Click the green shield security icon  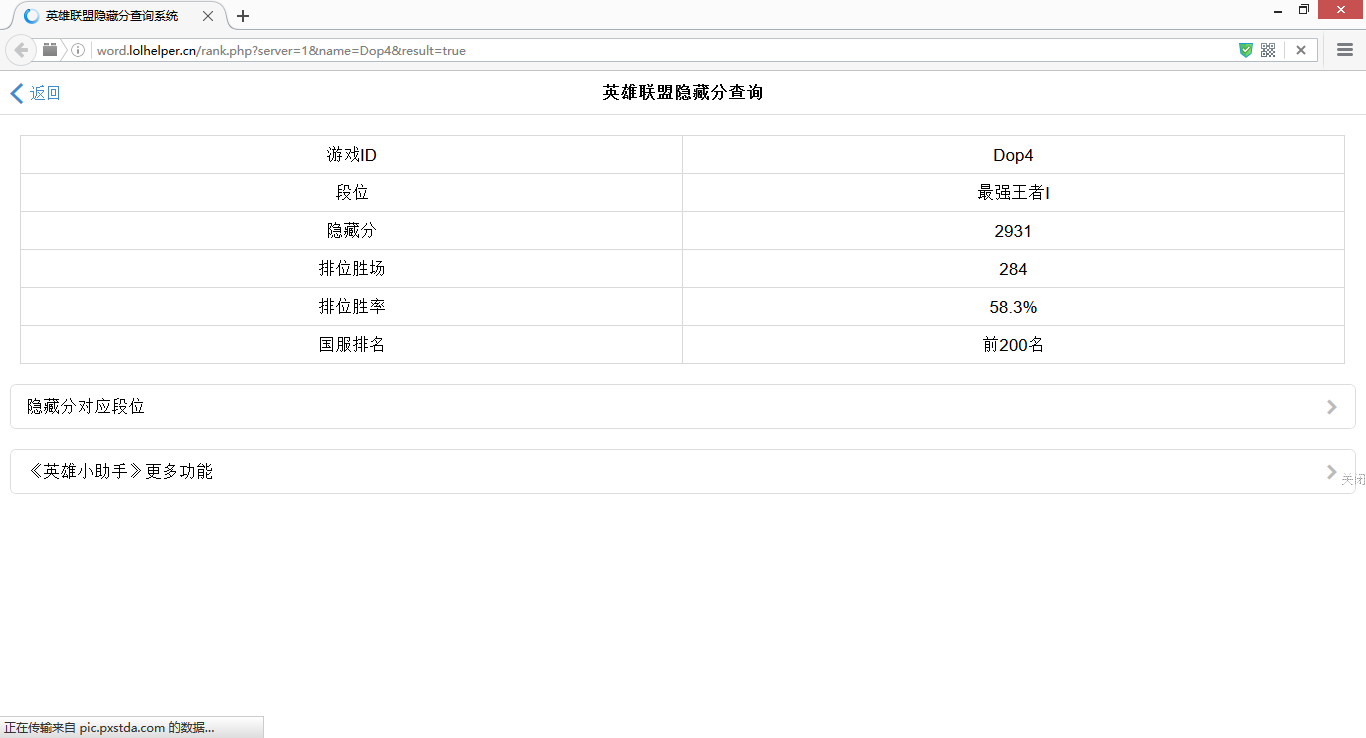(x=1246, y=50)
